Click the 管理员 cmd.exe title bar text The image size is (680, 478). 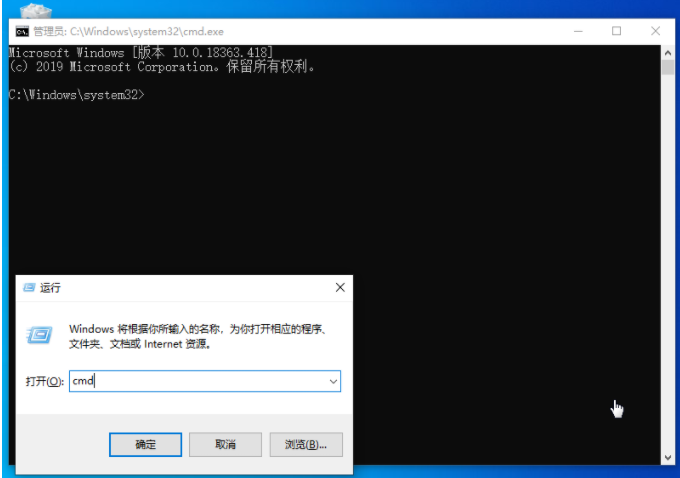click(x=128, y=31)
